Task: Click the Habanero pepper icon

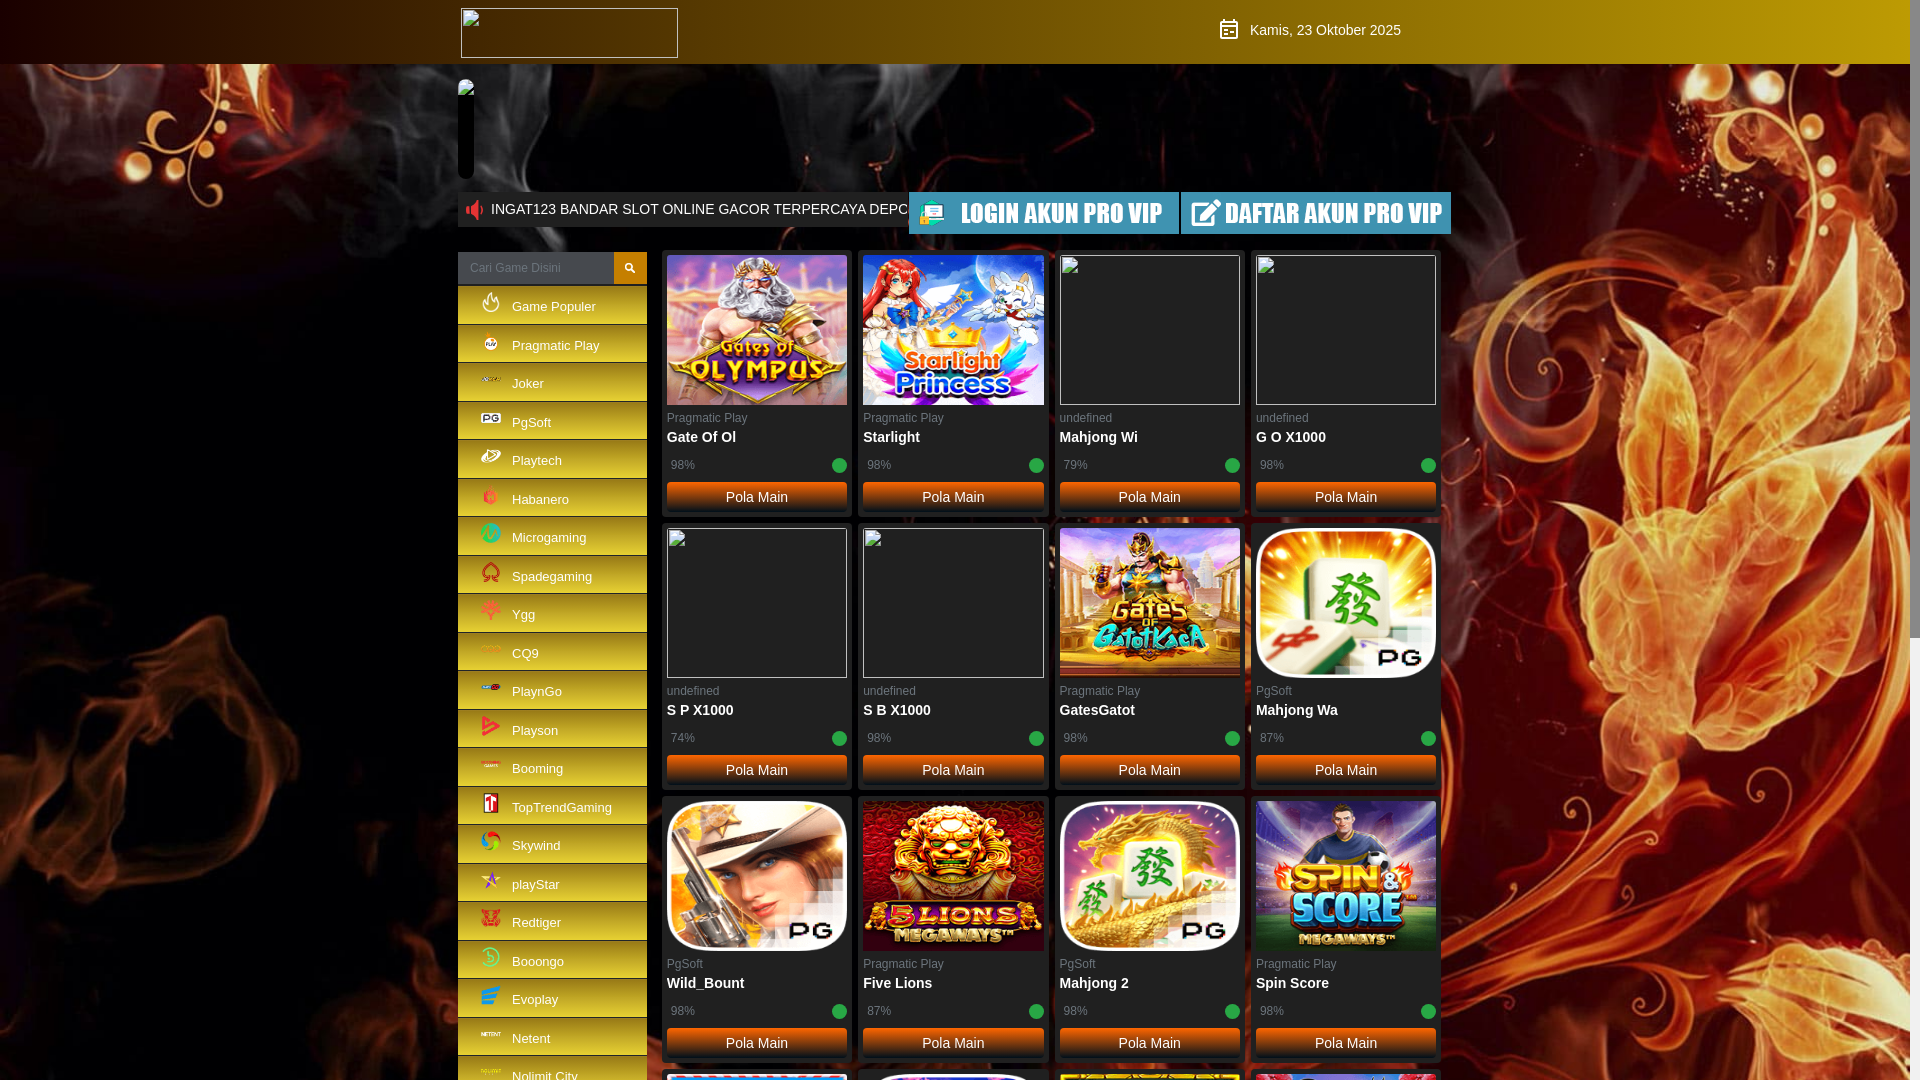Action: [490, 496]
